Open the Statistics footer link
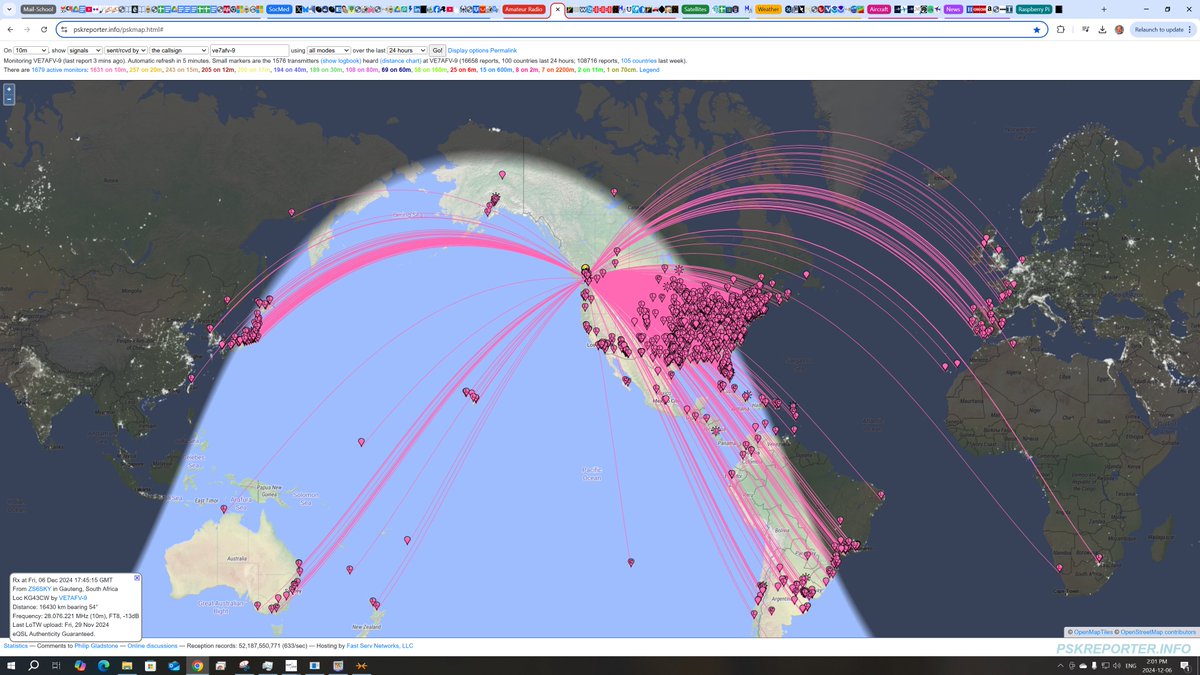 pos(16,646)
